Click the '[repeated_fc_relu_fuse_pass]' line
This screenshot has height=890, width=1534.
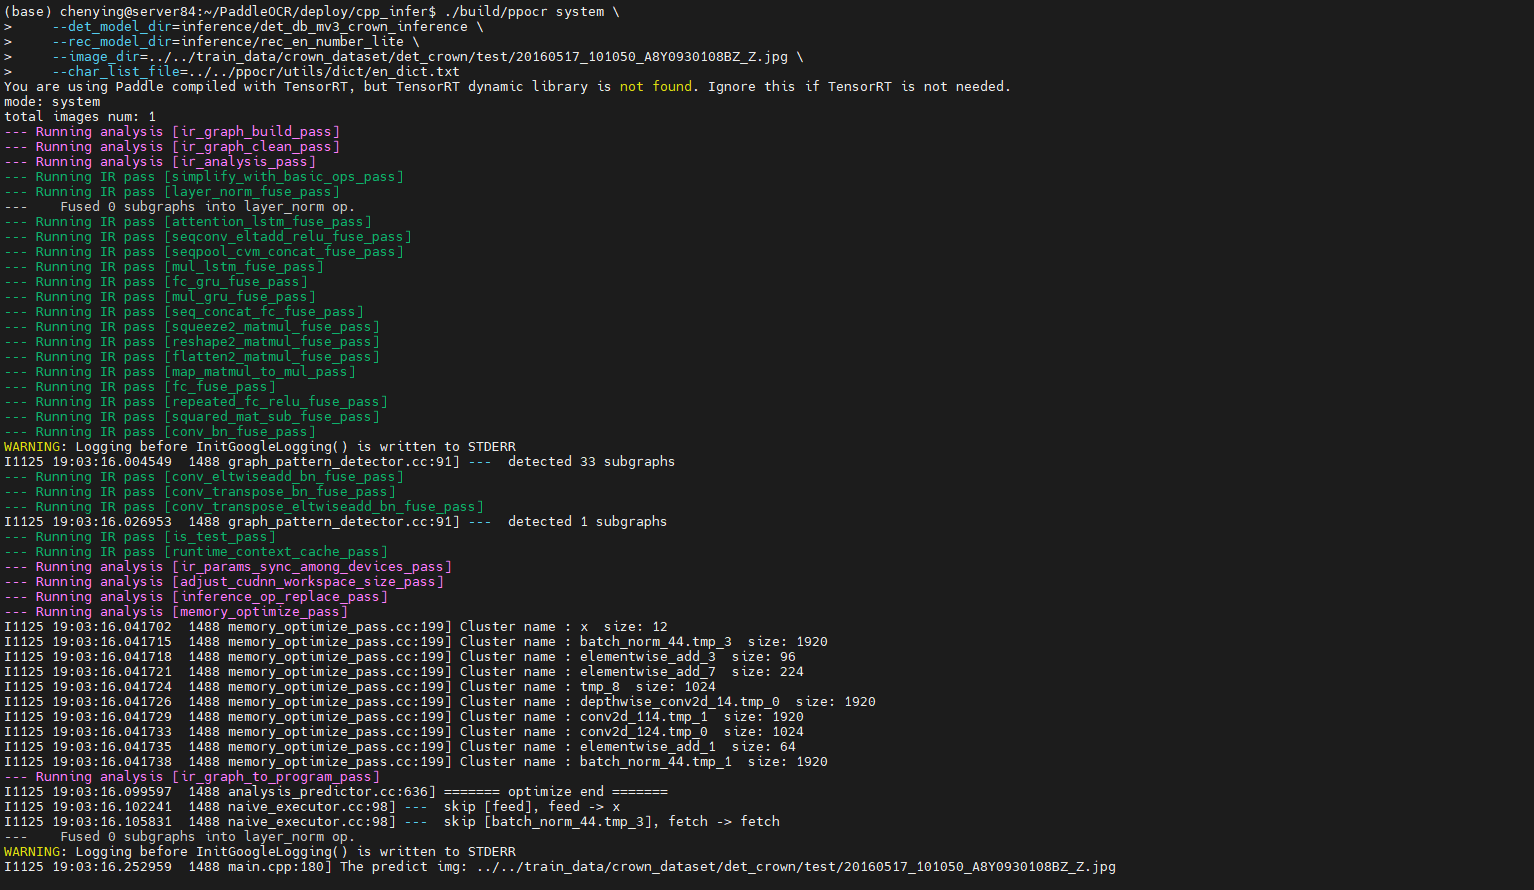[x=196, y=402]
